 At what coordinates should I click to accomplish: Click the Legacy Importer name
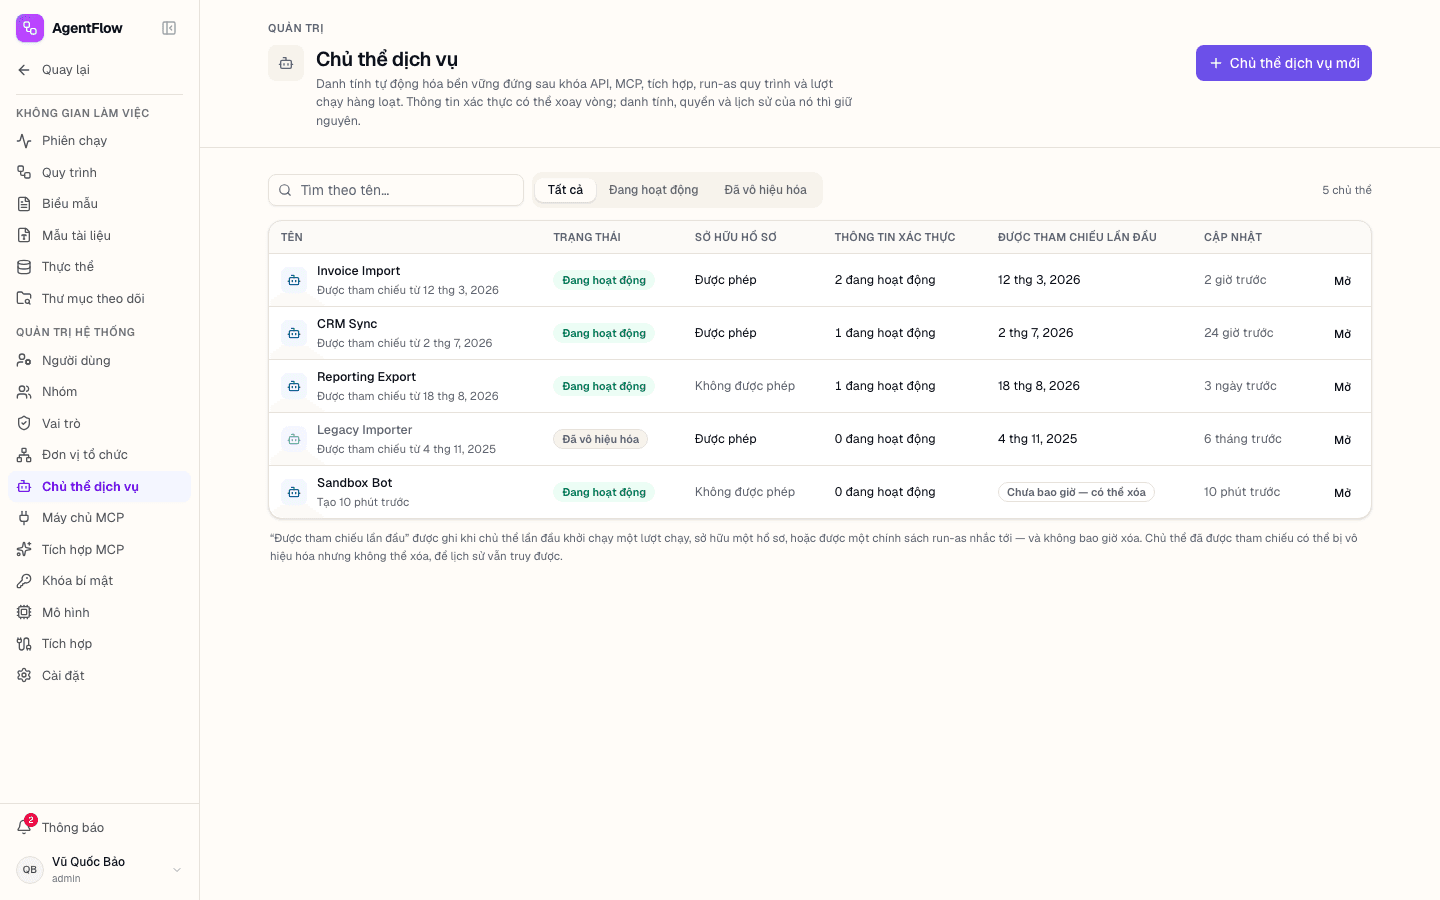point(364,430)
